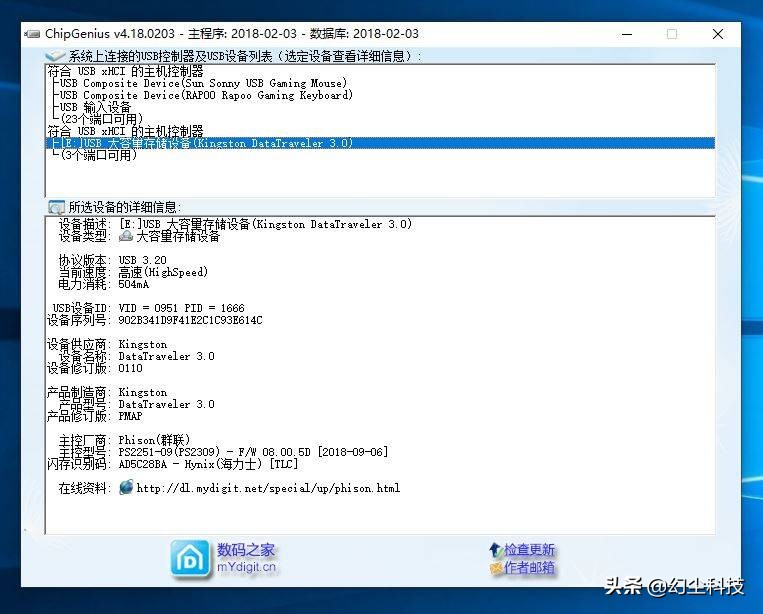Click the 作者邮箱 envelope icon
This screenshot has width=763, height=614.
coord(496,567)
